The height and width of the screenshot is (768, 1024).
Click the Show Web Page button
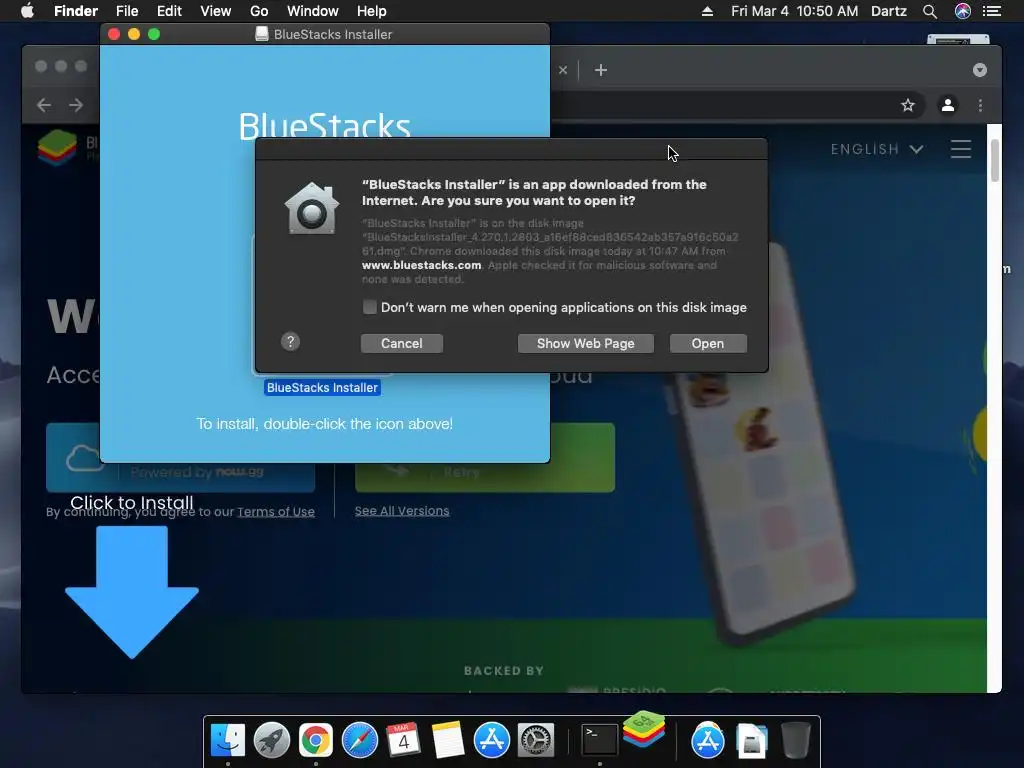tap(585, 344)
